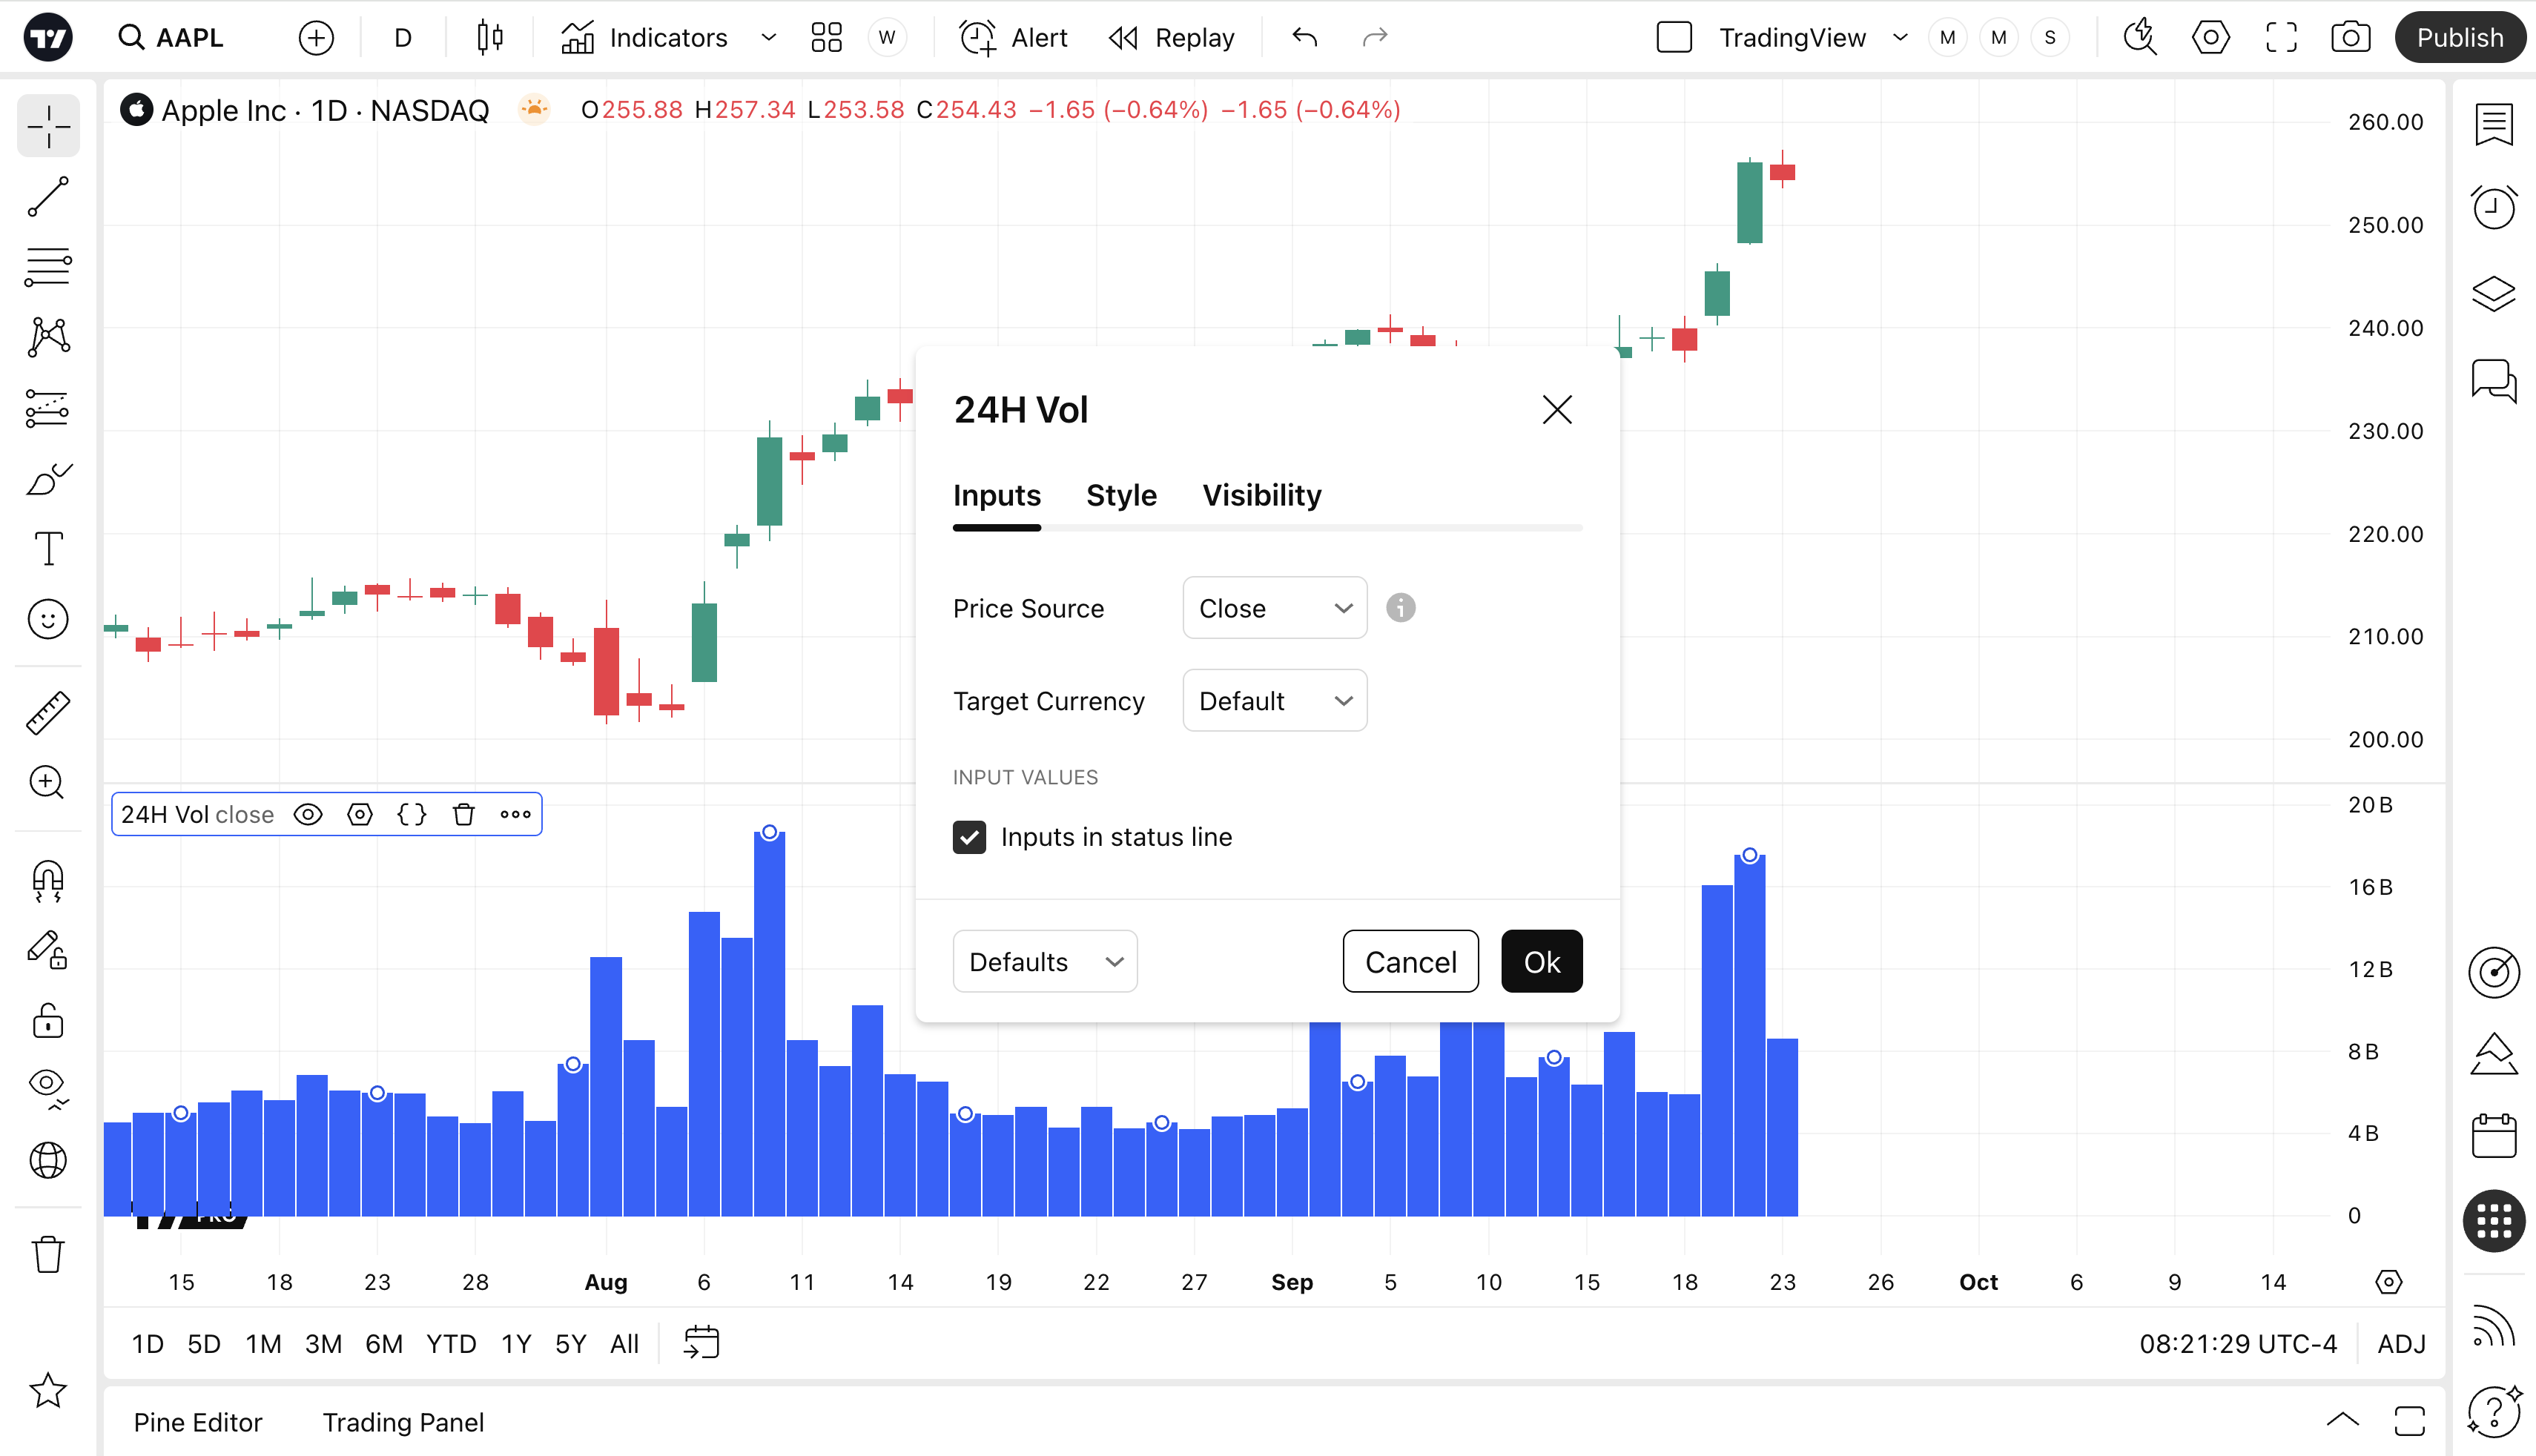Switch to the Style tab
This screenshot has height=1456, width=2536.
(x=1121, y=495)
